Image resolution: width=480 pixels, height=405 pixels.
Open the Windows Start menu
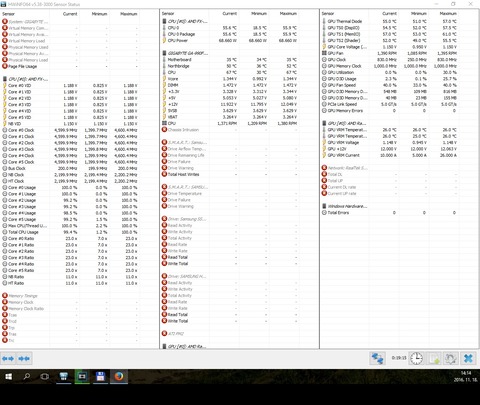pyautogui.click(x=9, y=377)
